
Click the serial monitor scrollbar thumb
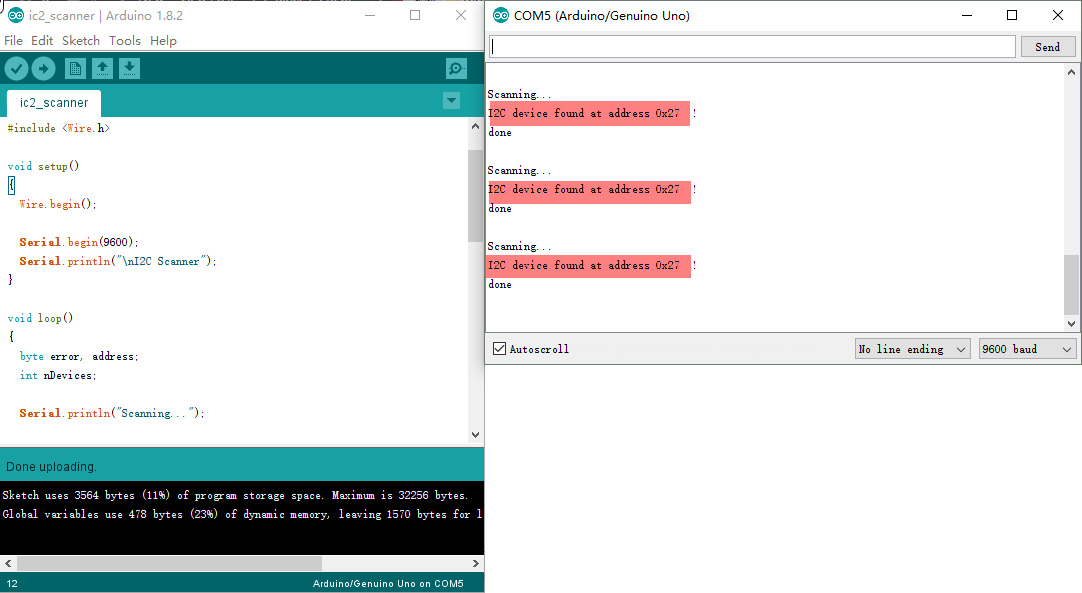click(x=1071, y=284)
